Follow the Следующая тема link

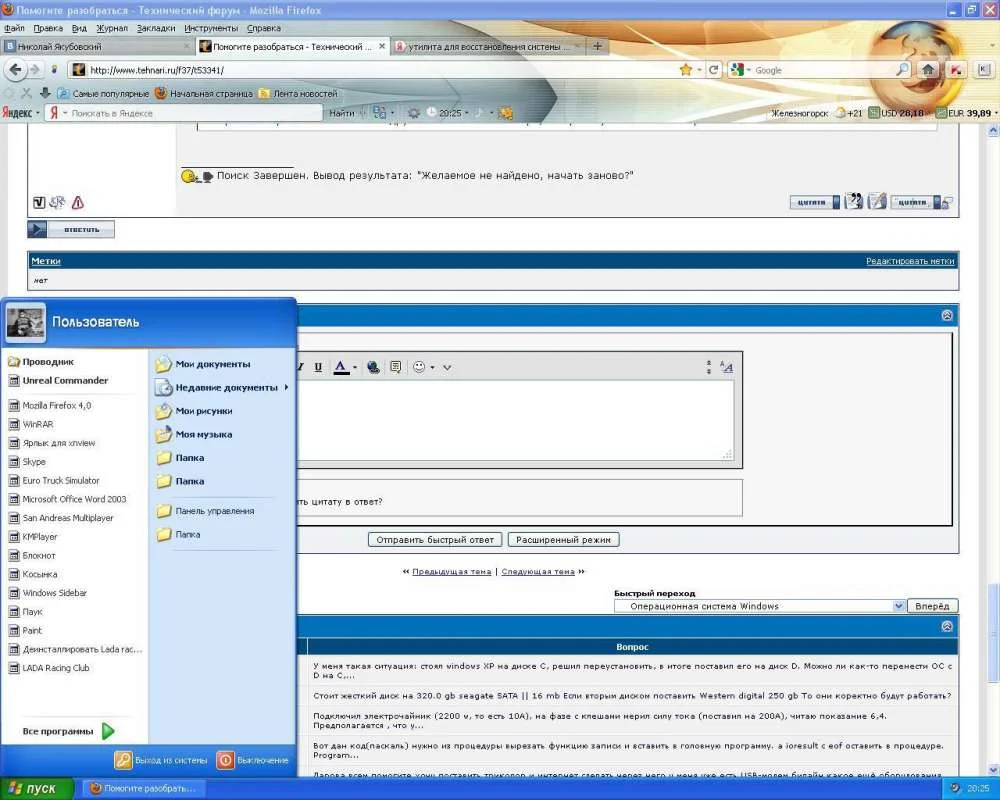538,572
